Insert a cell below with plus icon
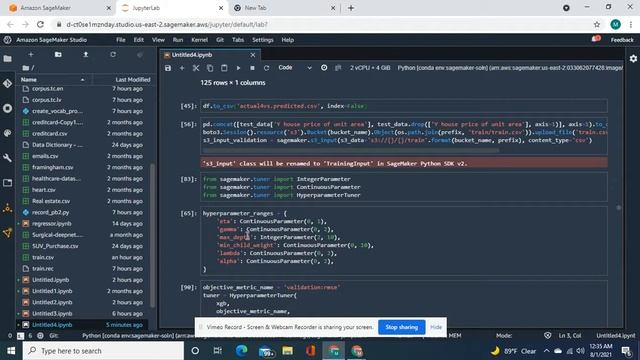Screen dimensions: 640x360 [x=182, y=68]
